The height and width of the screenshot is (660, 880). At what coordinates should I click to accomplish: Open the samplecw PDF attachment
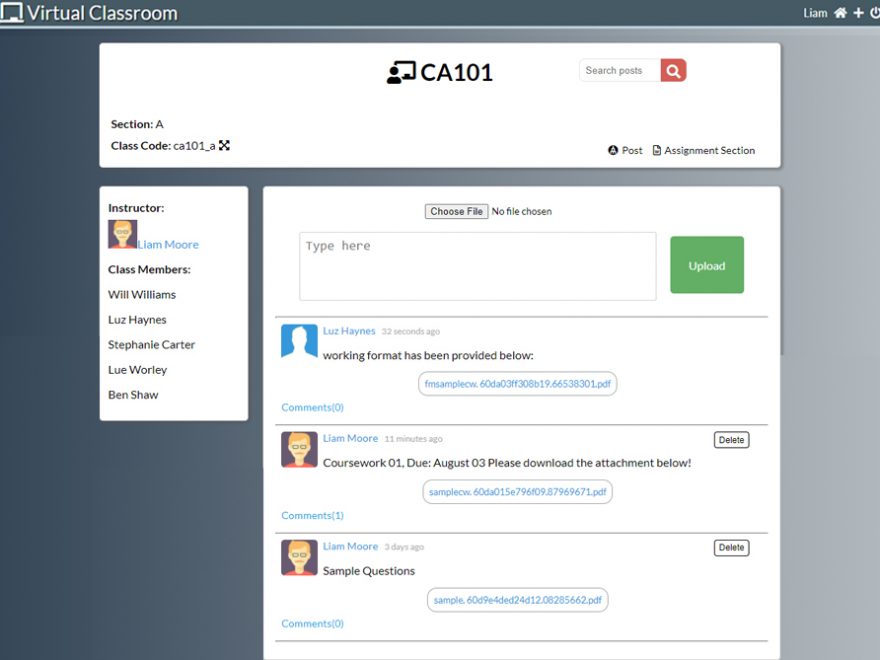(x=517, y=492)
